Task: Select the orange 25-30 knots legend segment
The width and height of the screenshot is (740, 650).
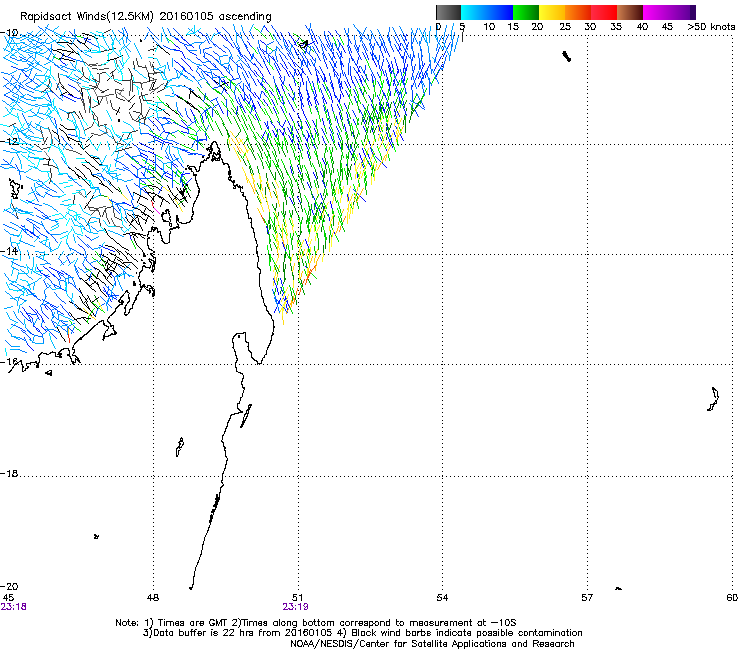Action: point(578,12)
